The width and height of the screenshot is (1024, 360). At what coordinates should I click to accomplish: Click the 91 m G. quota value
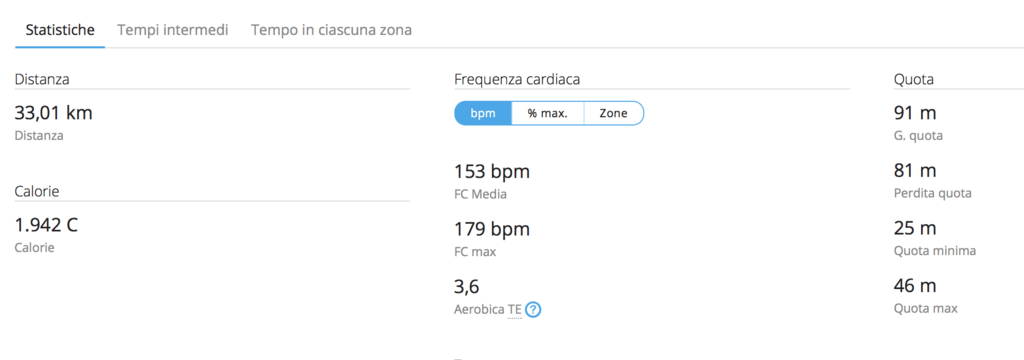coord(915,113)
